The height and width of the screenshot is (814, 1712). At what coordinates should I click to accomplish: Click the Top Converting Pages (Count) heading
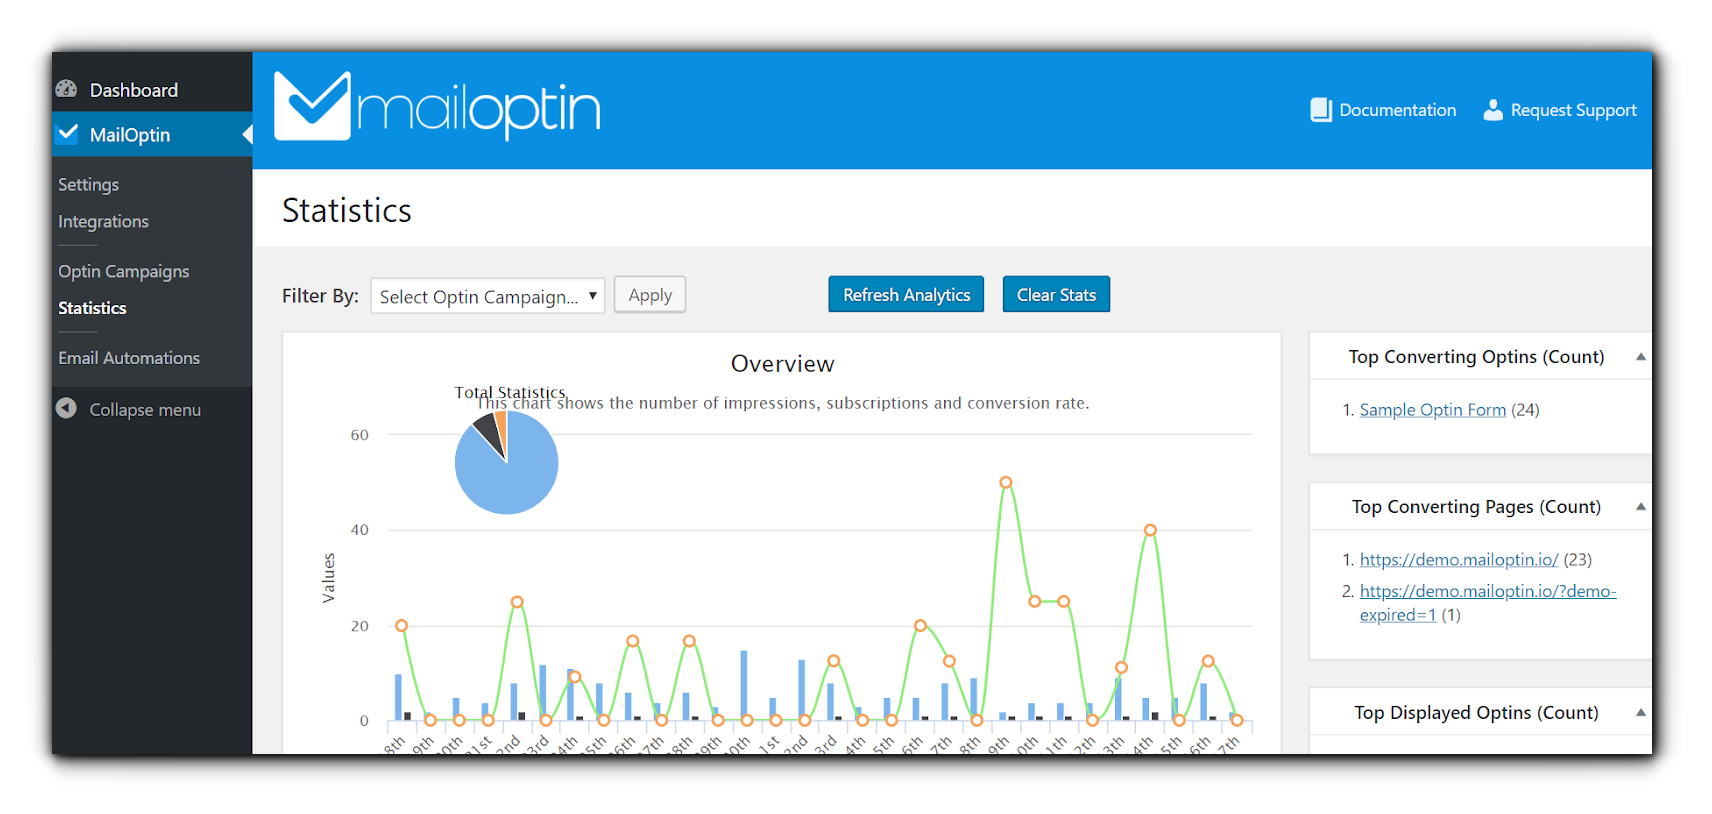tap(1476, 507)
